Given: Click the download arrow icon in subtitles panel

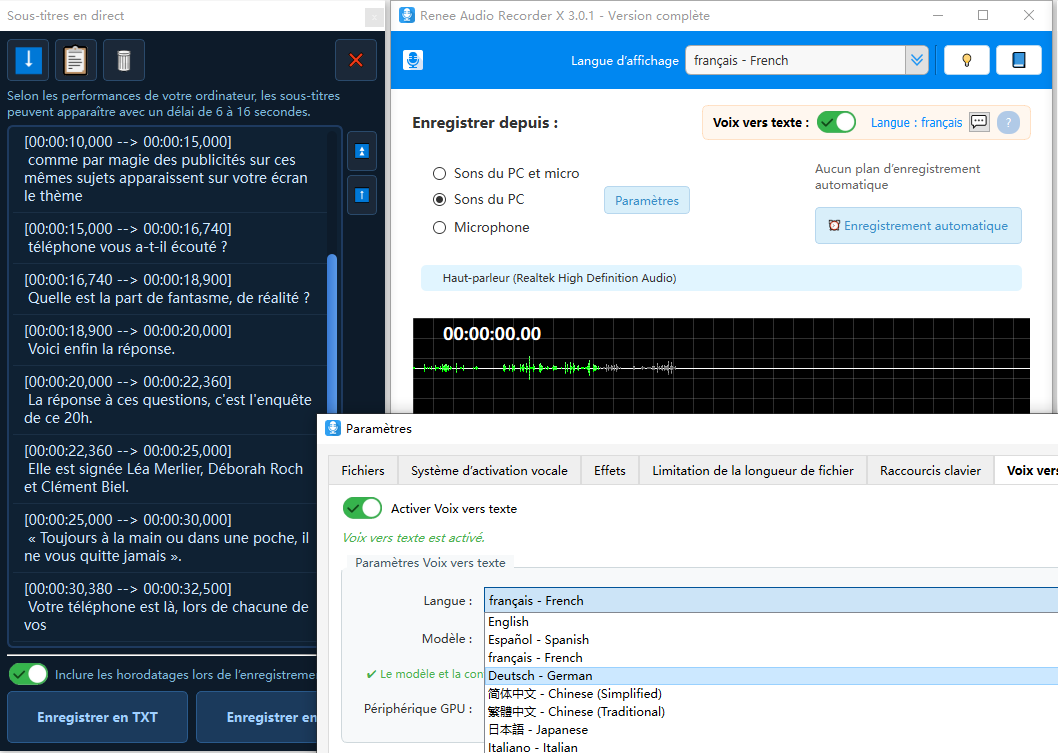Looking at the screenshot, I should pyautogui.click(x=28, y=60).
